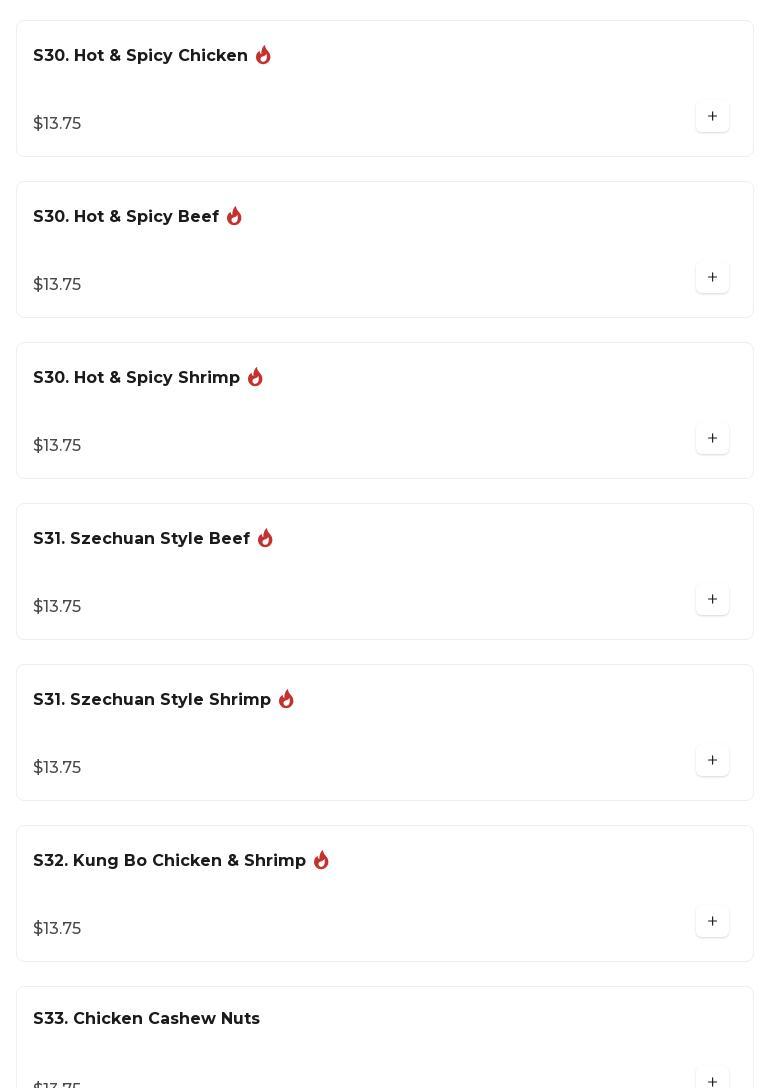Click the $13.75 price under Szechuan Style Beef
The height and width of the screenshot is (1088, 770).
coord(57,607)
